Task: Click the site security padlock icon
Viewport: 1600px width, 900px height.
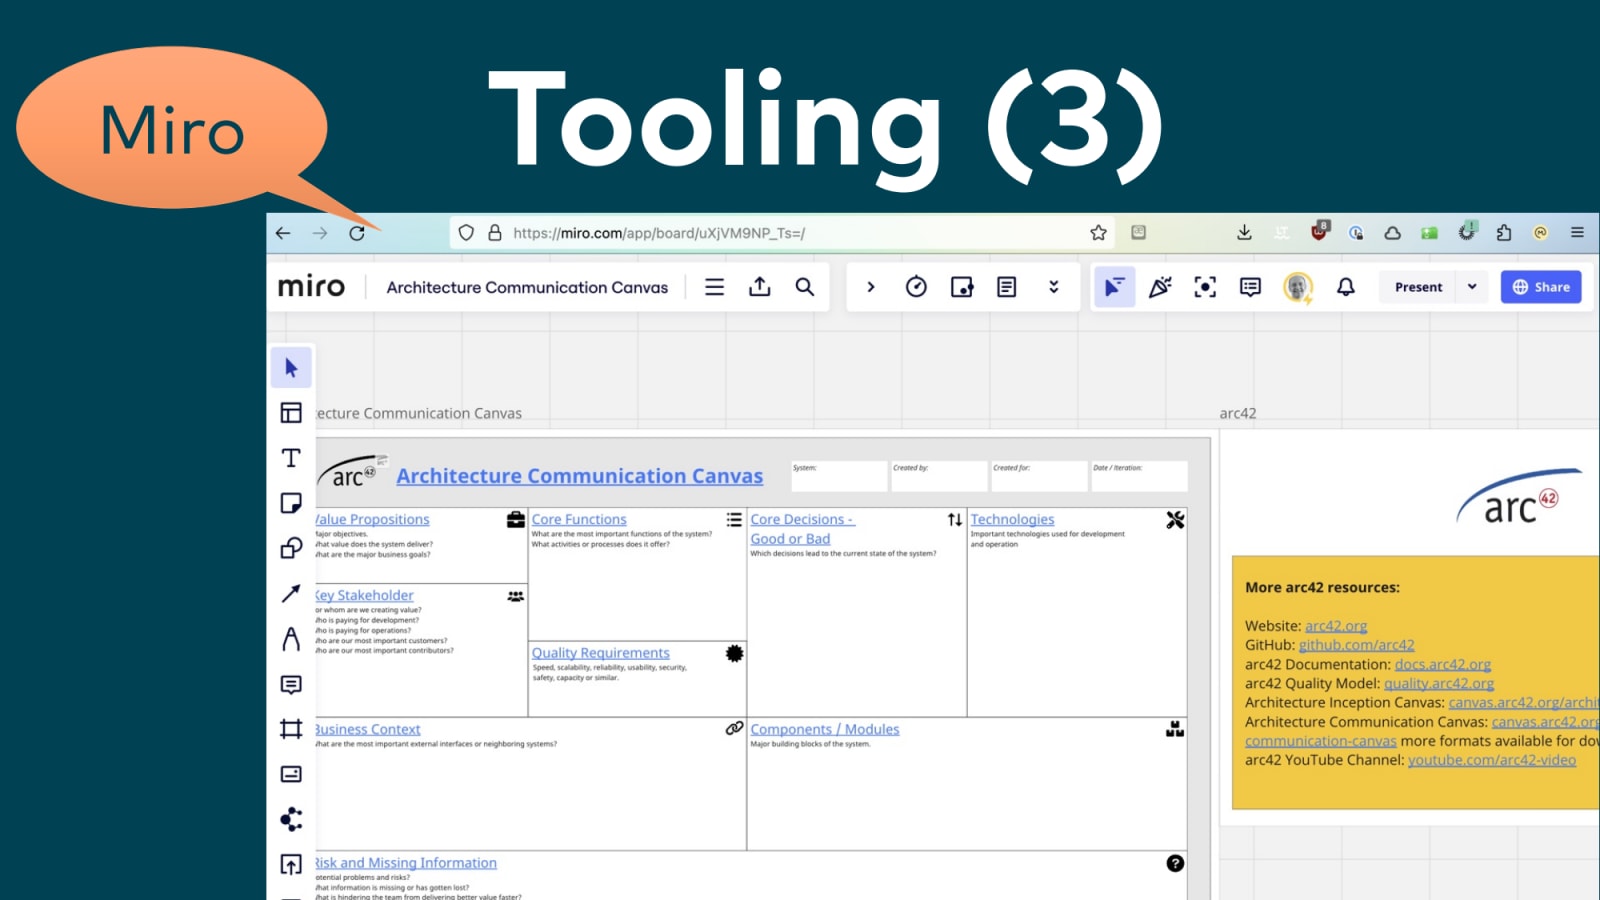Action: (494, 233)
